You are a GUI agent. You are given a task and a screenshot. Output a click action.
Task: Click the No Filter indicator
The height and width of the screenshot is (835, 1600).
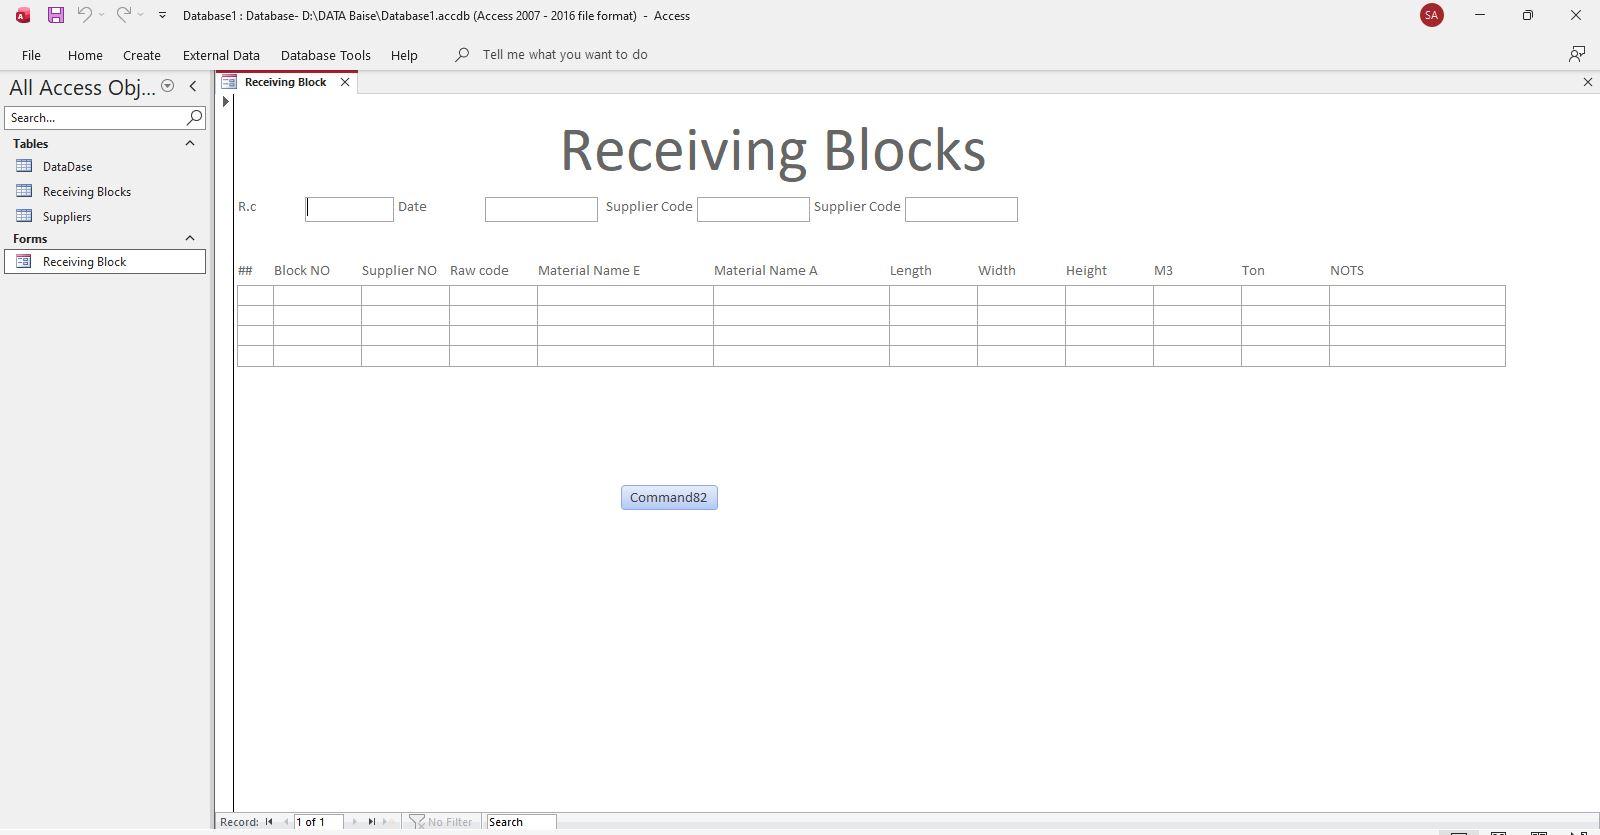(441, 822)
